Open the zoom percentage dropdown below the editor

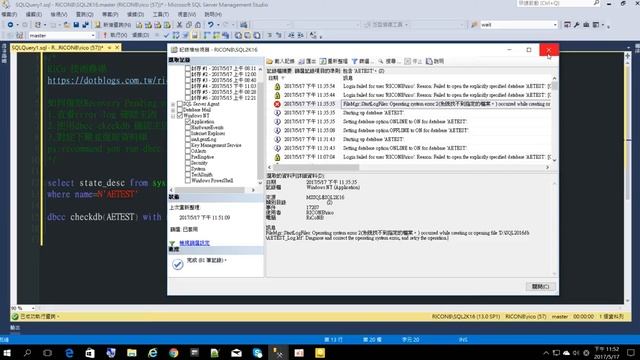(33, 308)
